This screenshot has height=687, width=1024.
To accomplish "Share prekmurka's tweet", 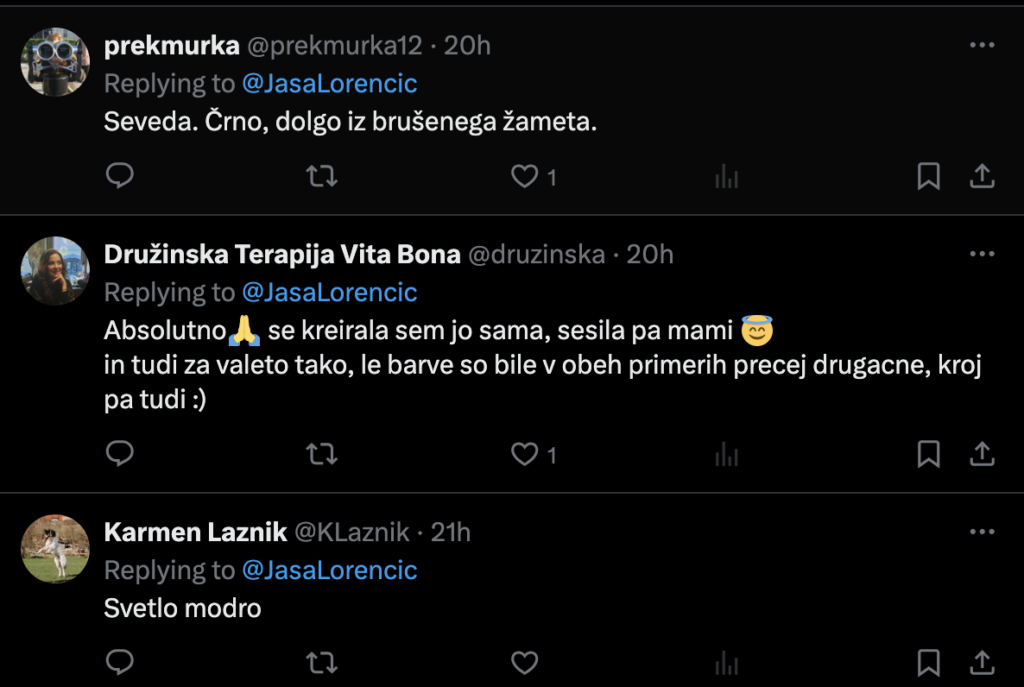I will [x=982, y=177].
